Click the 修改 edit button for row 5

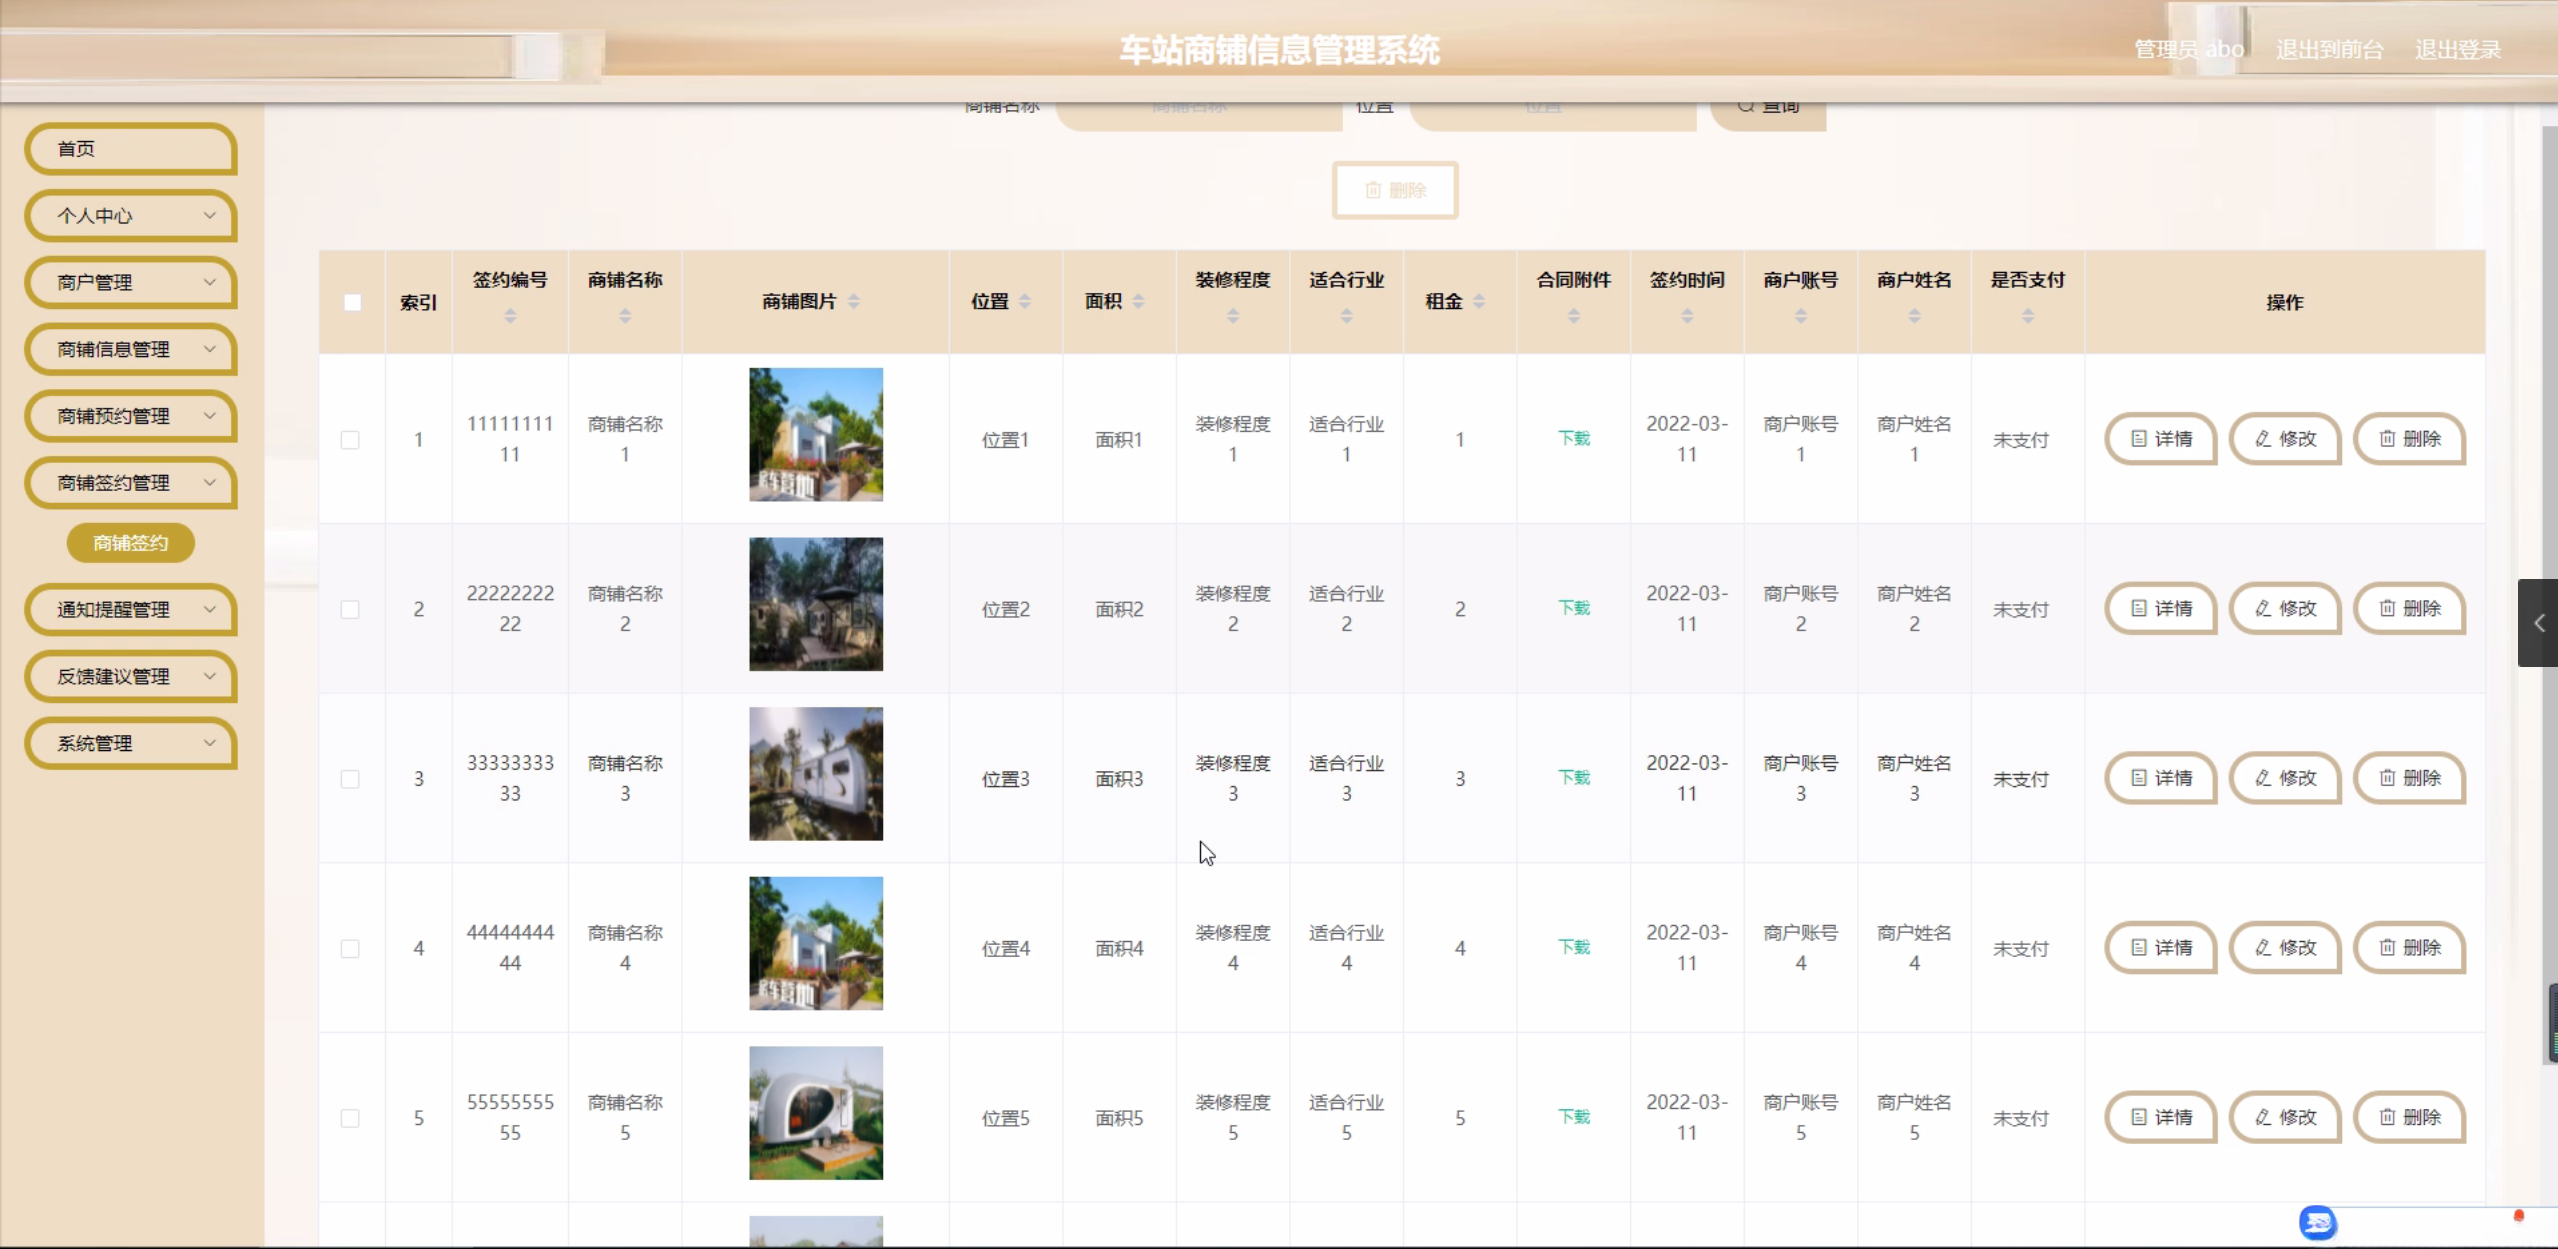point(2285,1117)
